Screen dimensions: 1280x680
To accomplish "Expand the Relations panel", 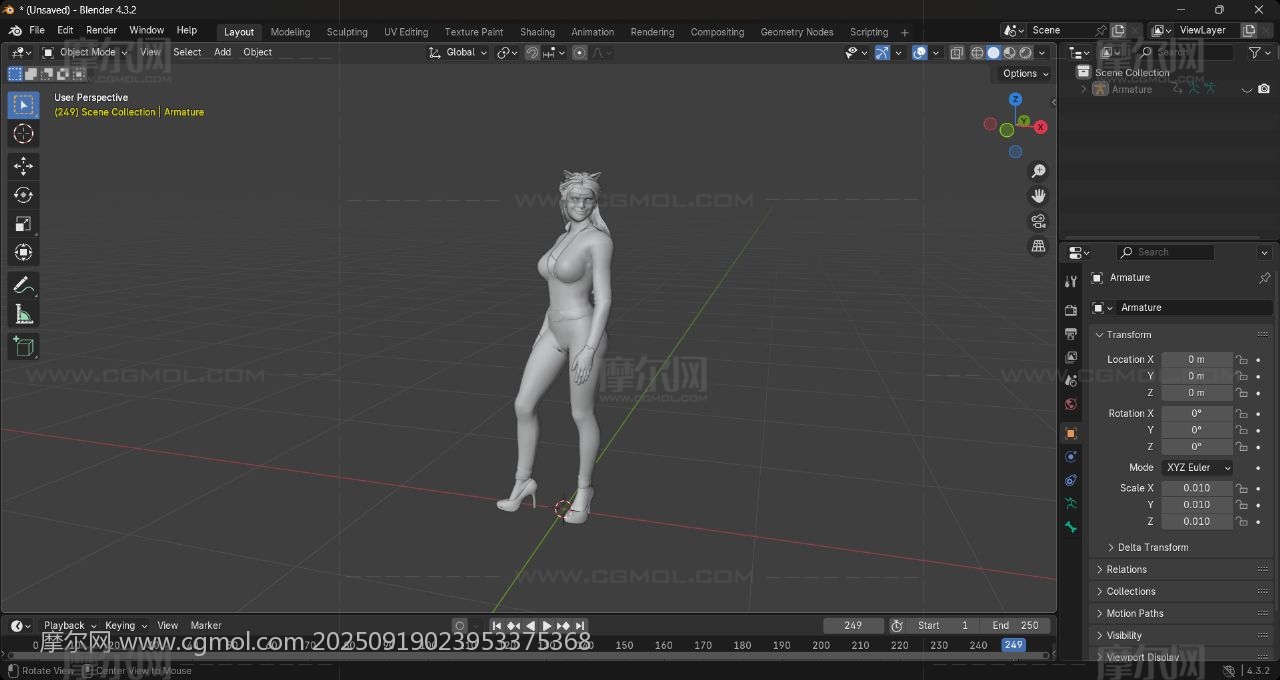I will 1126,570.
